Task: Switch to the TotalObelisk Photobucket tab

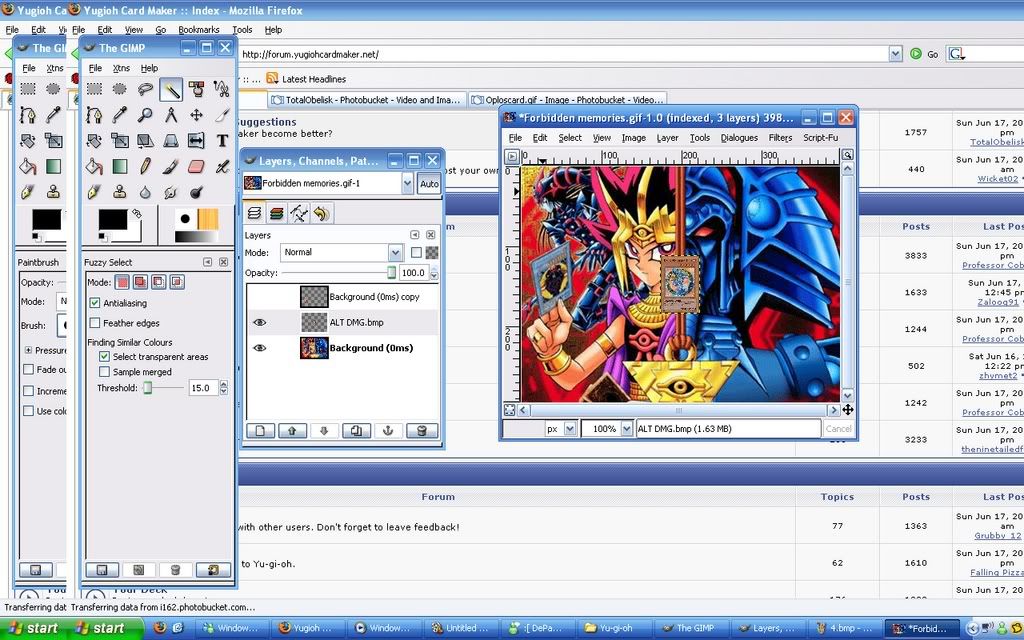Action: tap(366, 100)
